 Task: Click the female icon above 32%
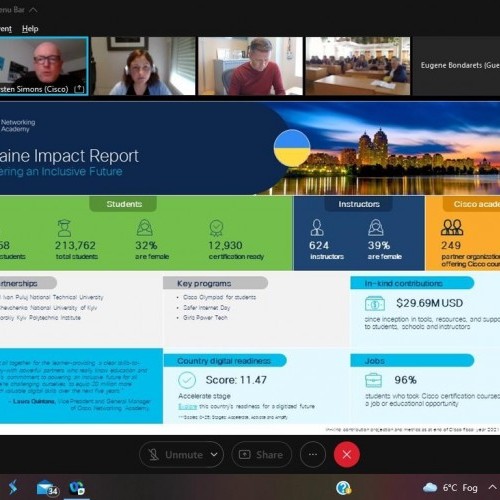[145, 228]
